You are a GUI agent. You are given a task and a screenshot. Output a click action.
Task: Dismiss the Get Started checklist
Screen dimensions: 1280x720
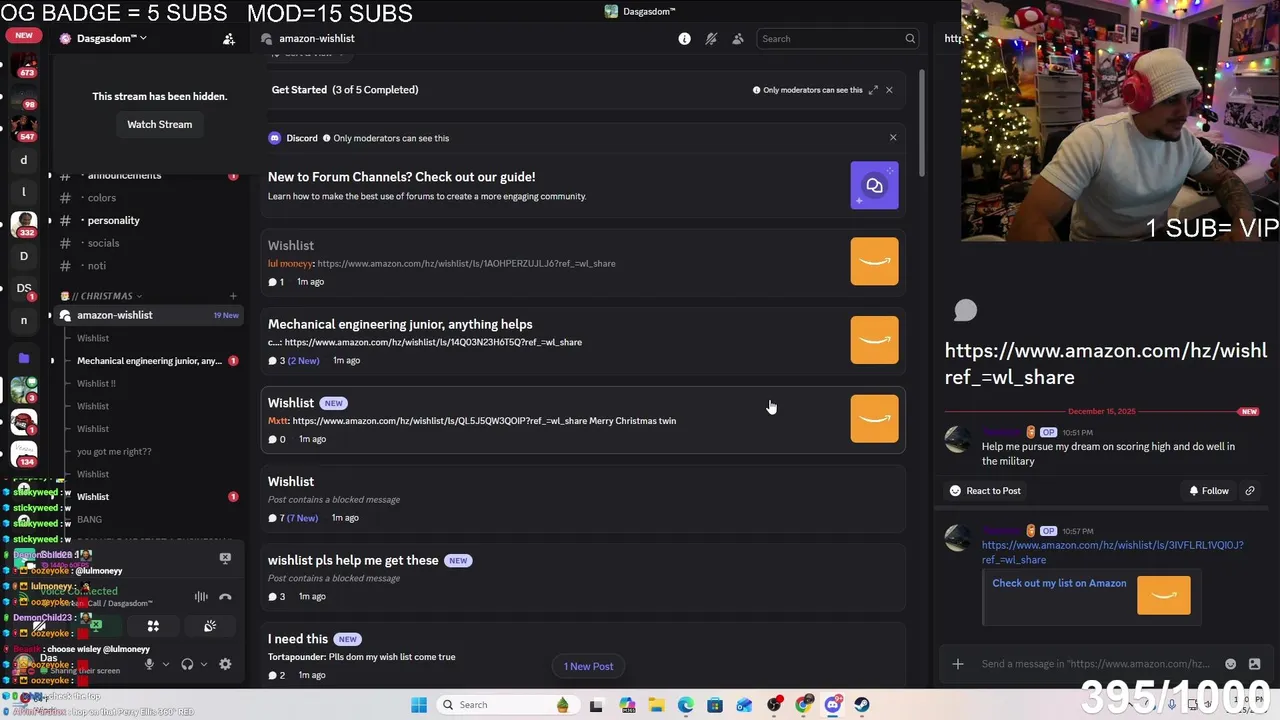(889, 90)
